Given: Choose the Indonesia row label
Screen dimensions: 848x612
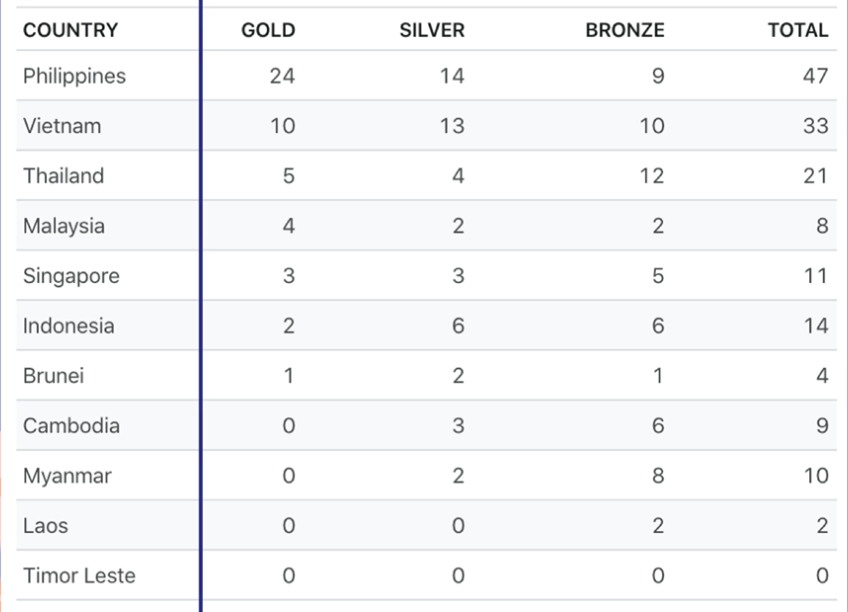Looking at the screenshot, I should point(69,326).
